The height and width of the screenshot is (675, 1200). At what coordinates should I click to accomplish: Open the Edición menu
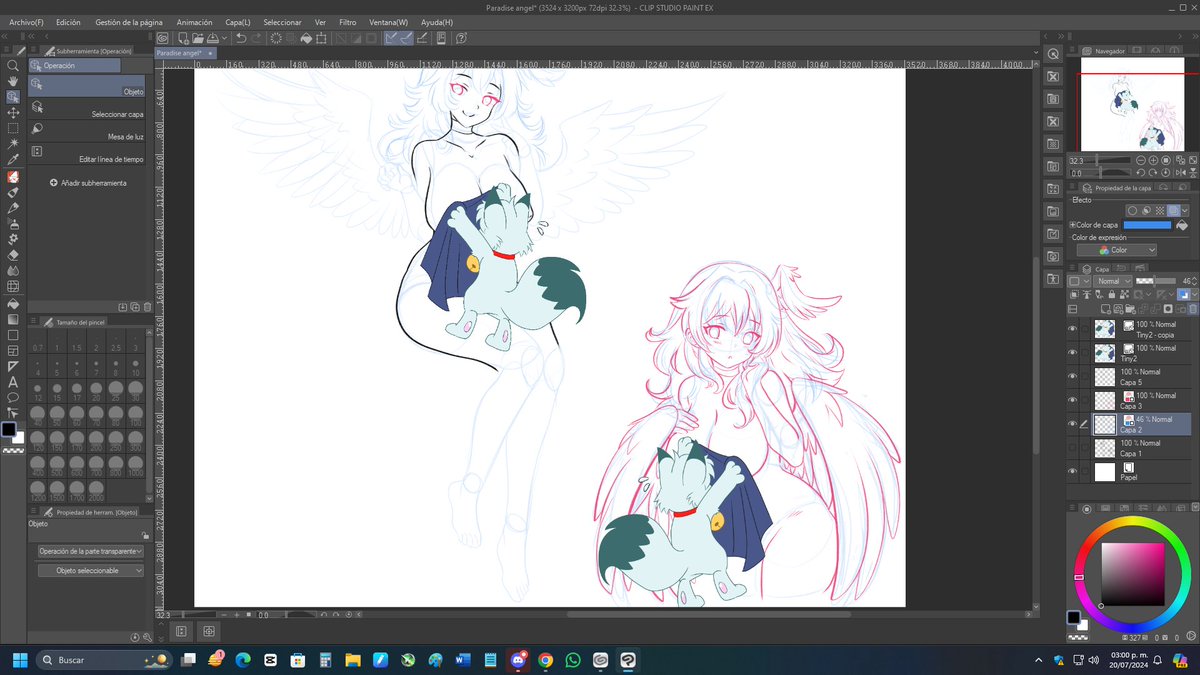pyautogui.click(x=68, y=22)
